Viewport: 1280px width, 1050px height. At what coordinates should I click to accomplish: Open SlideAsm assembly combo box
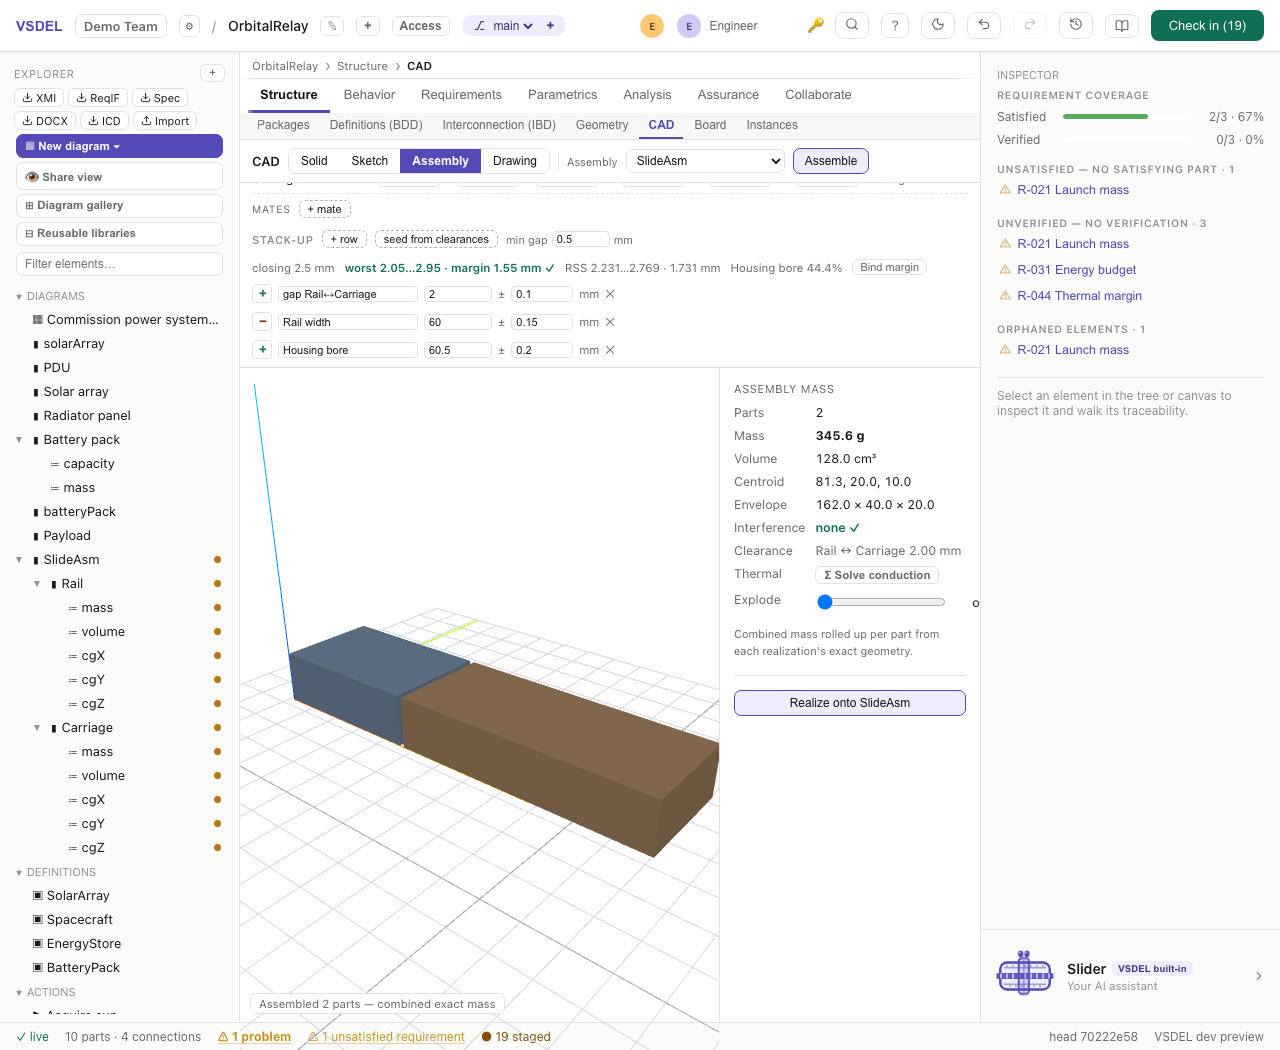(x=706, y=161)
